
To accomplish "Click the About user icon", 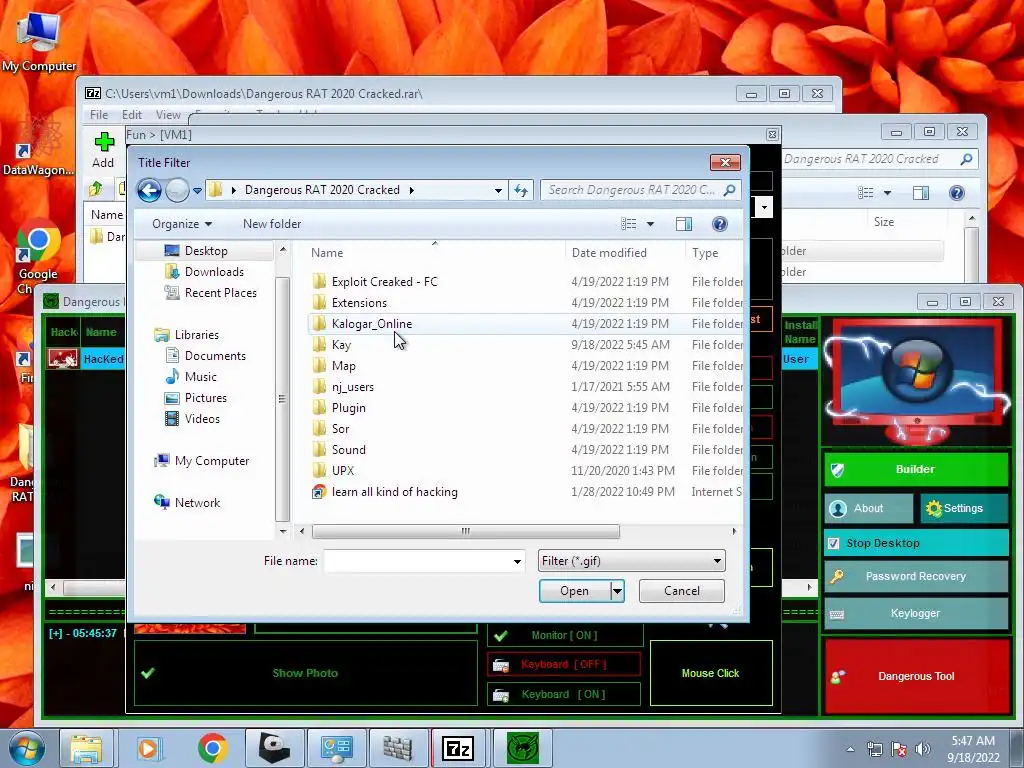I will point(838,508).
